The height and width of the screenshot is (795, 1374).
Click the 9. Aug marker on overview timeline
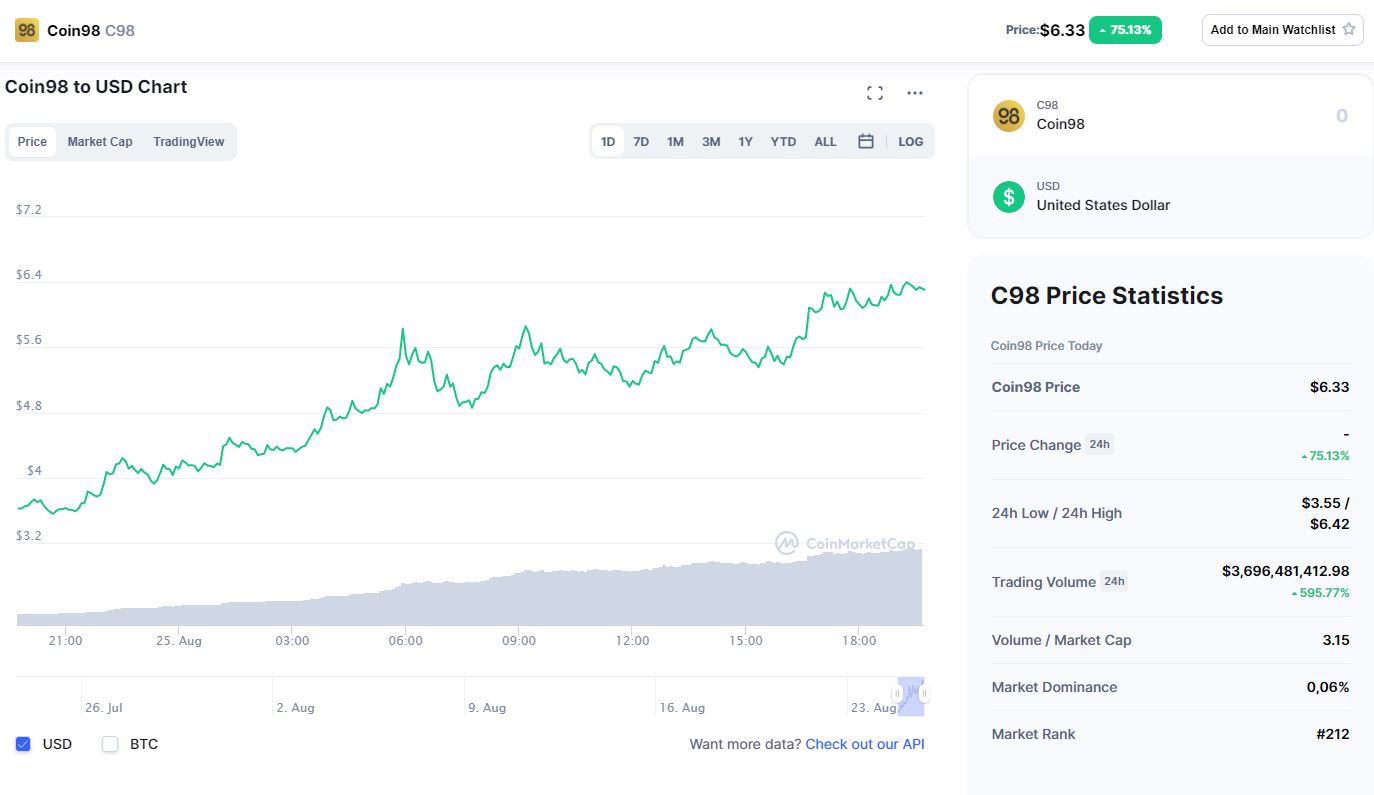[487, 708]
